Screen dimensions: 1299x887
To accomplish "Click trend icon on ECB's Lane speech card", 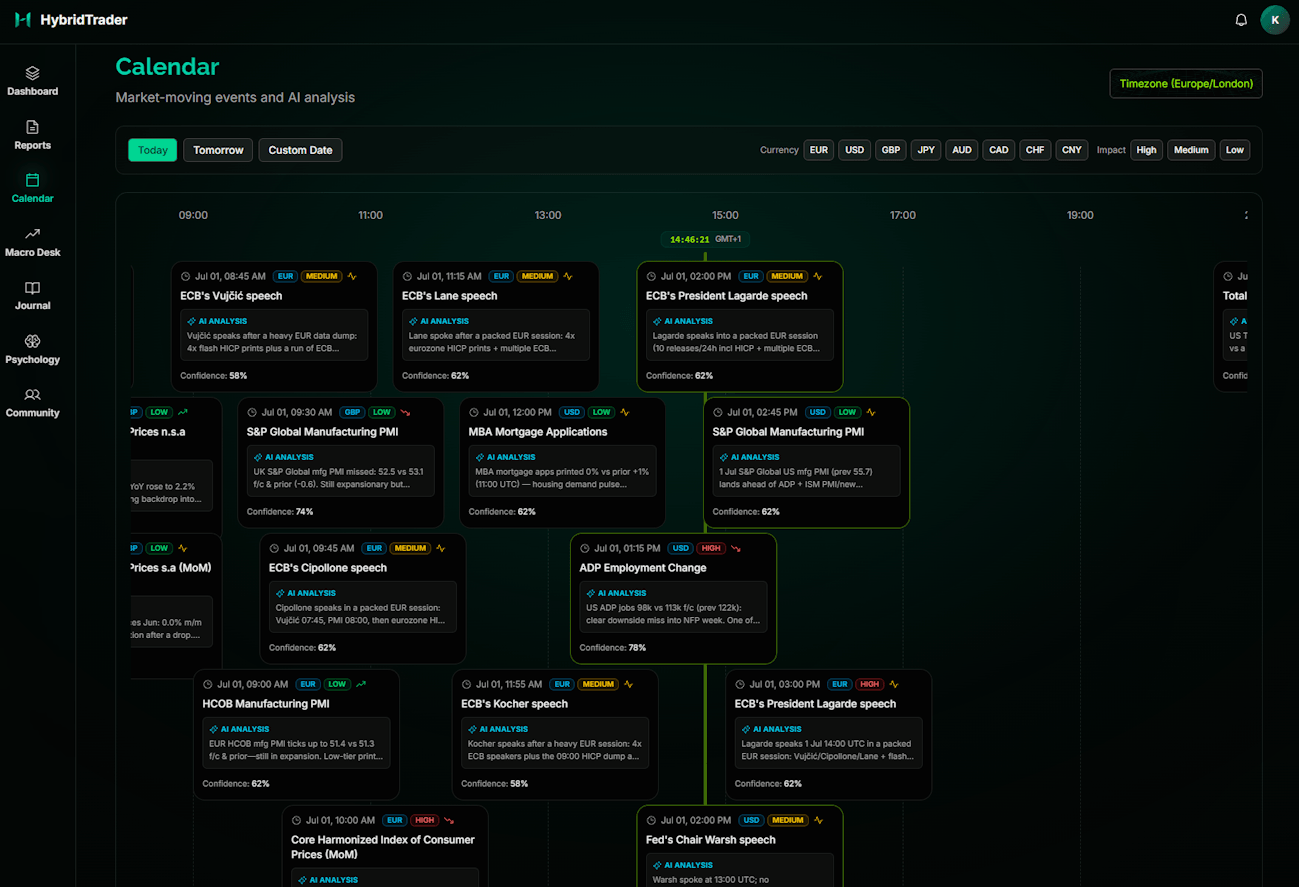I will 568,276.
